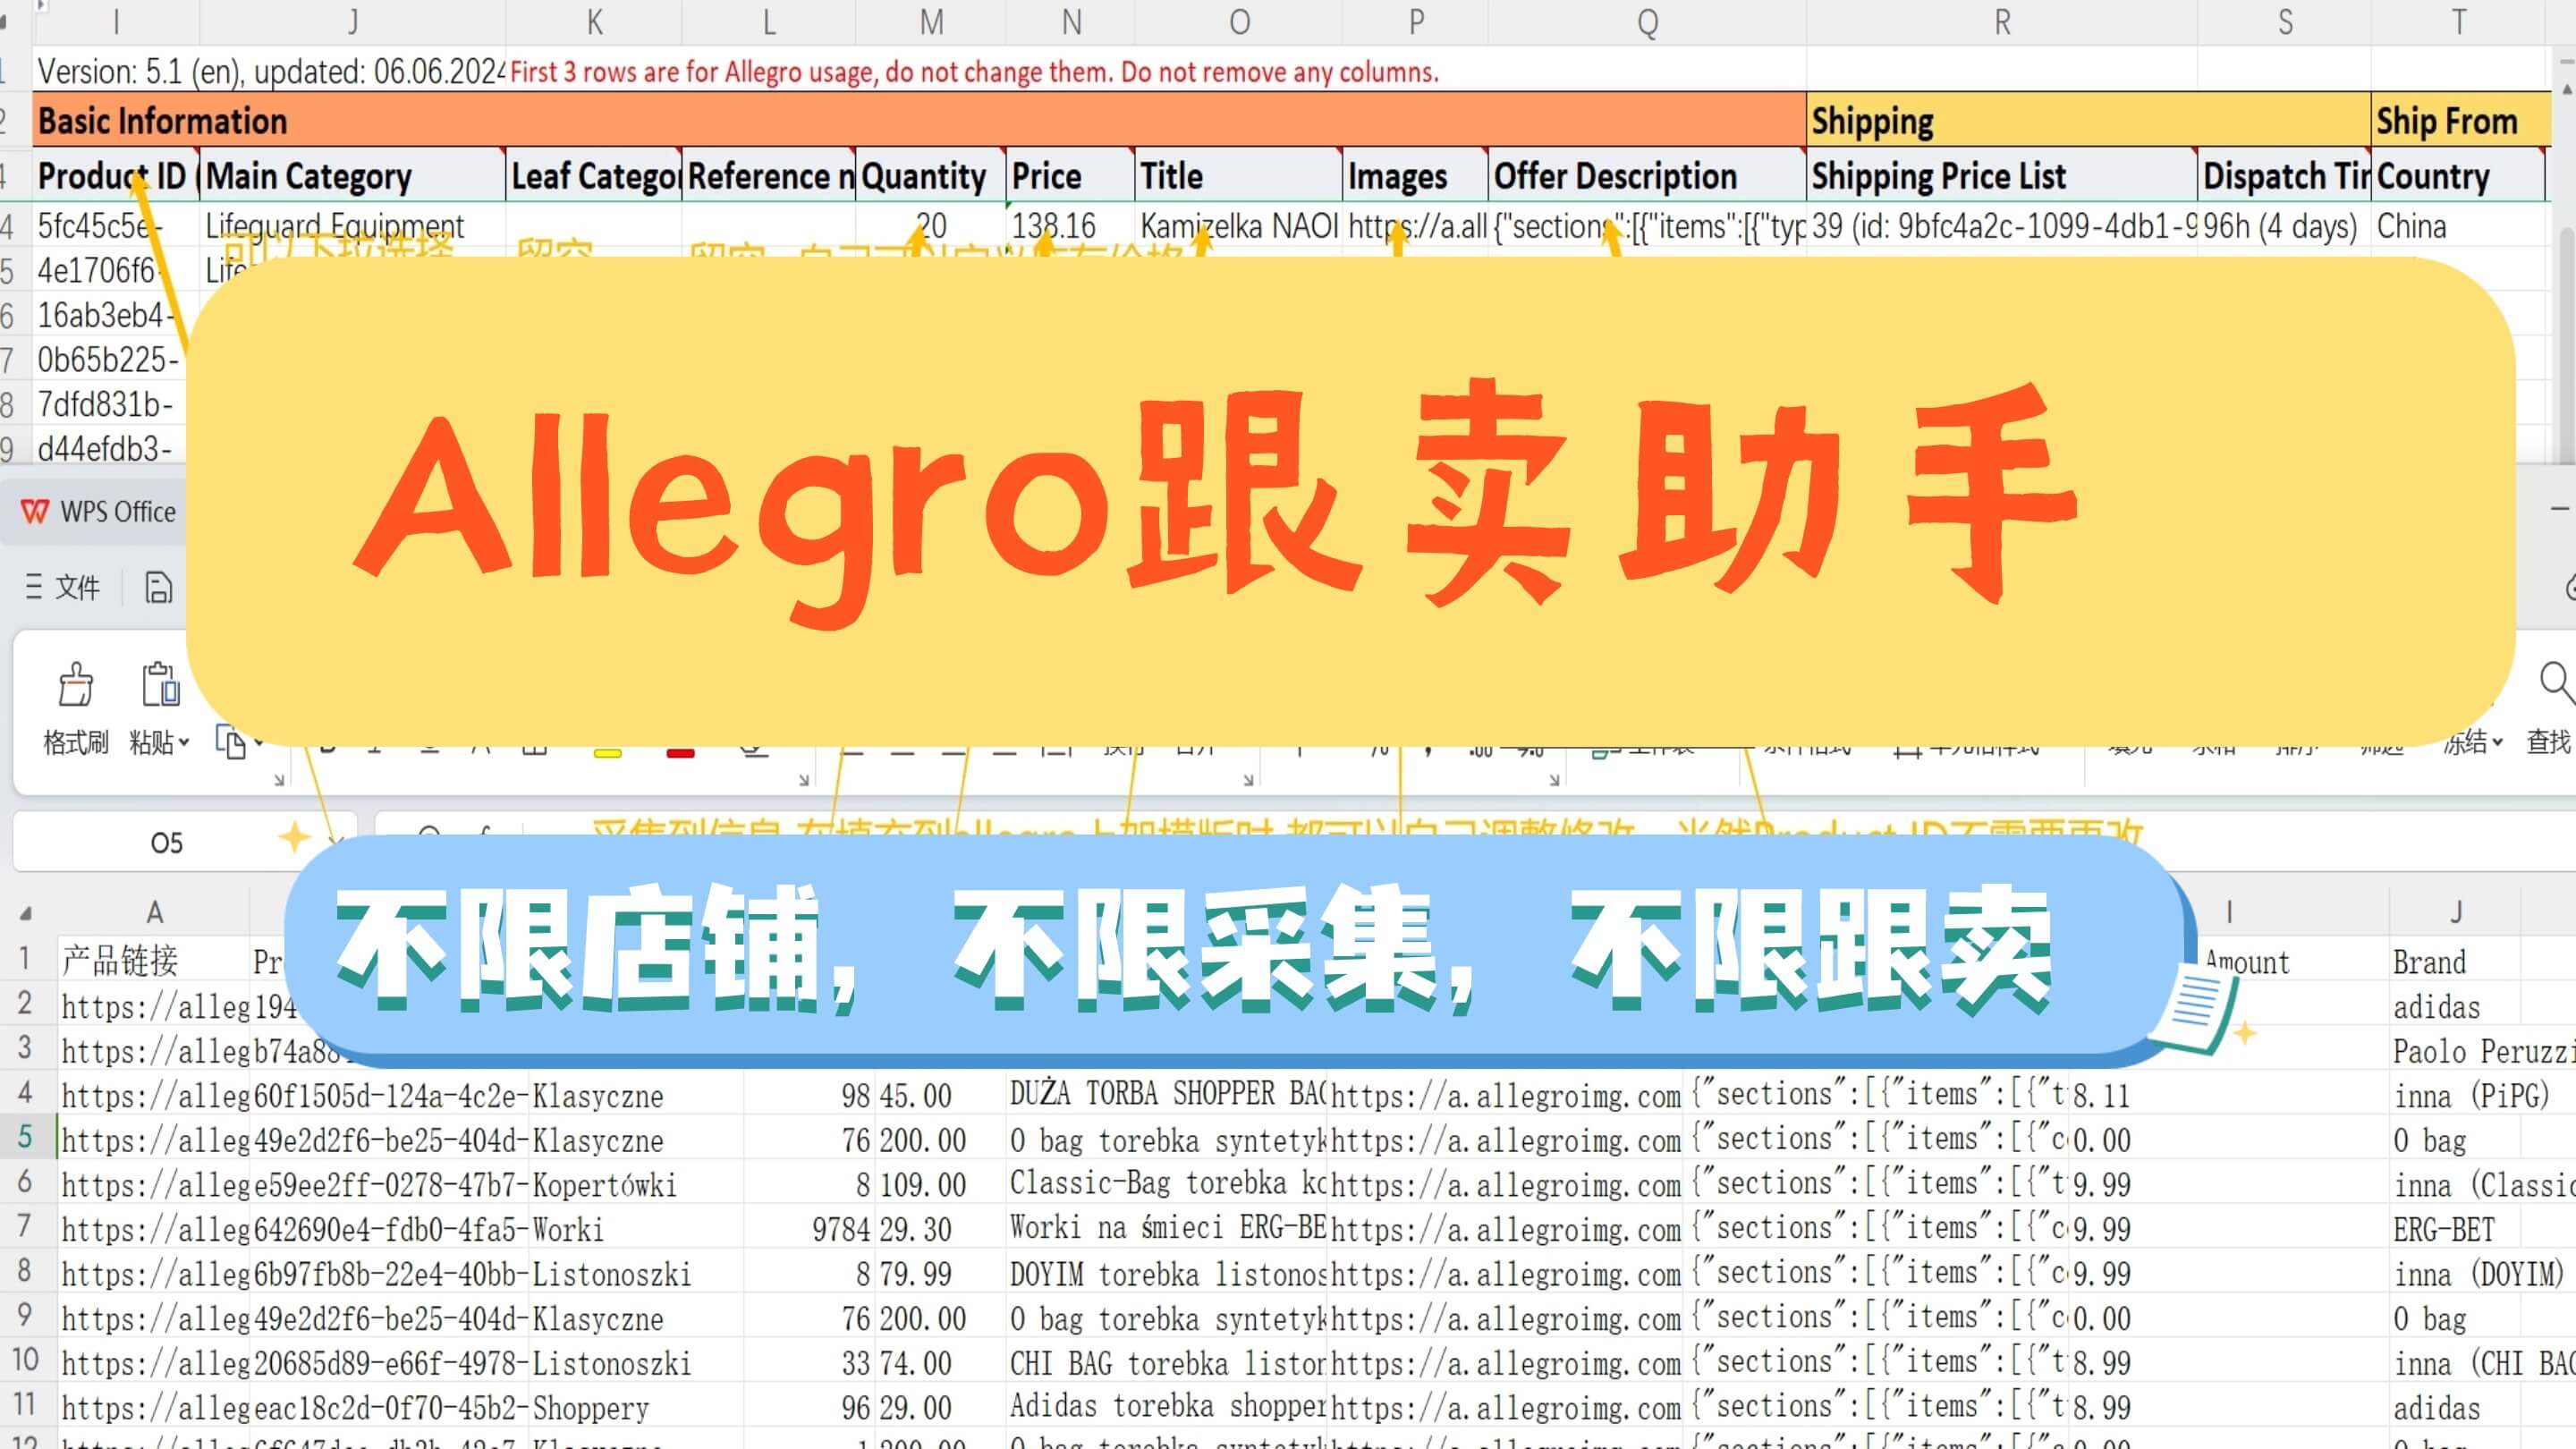Screen dimensions: 2576x1449
Task: Select row 5 header in lower sheet
Action: coord(26,1137)
